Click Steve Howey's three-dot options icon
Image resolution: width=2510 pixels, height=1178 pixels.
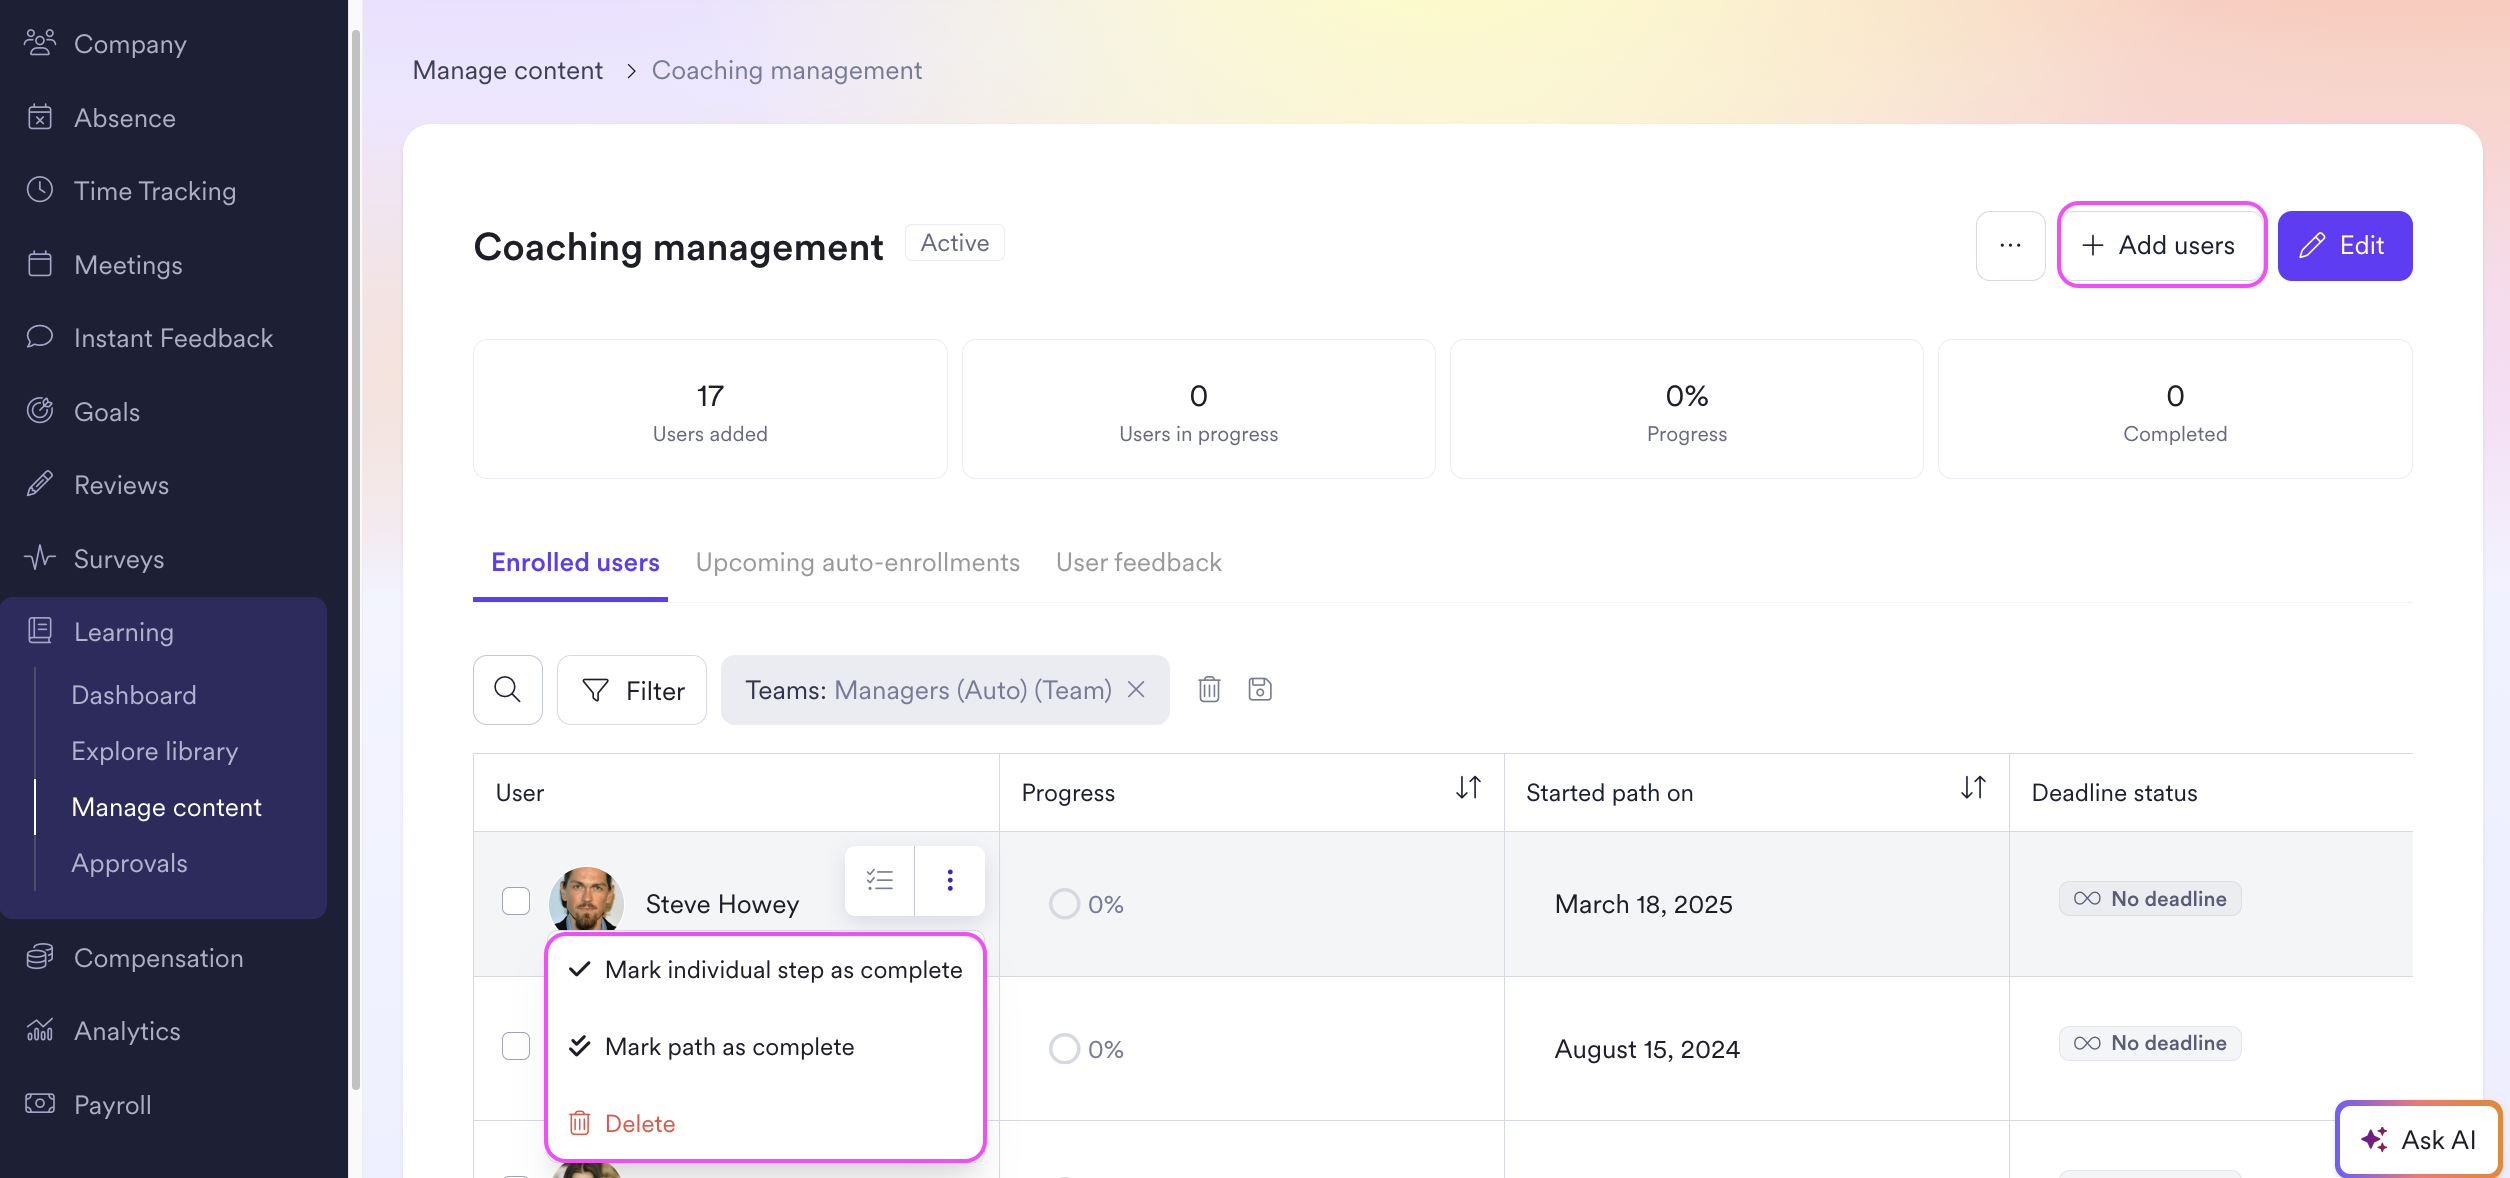coord(950,880)
